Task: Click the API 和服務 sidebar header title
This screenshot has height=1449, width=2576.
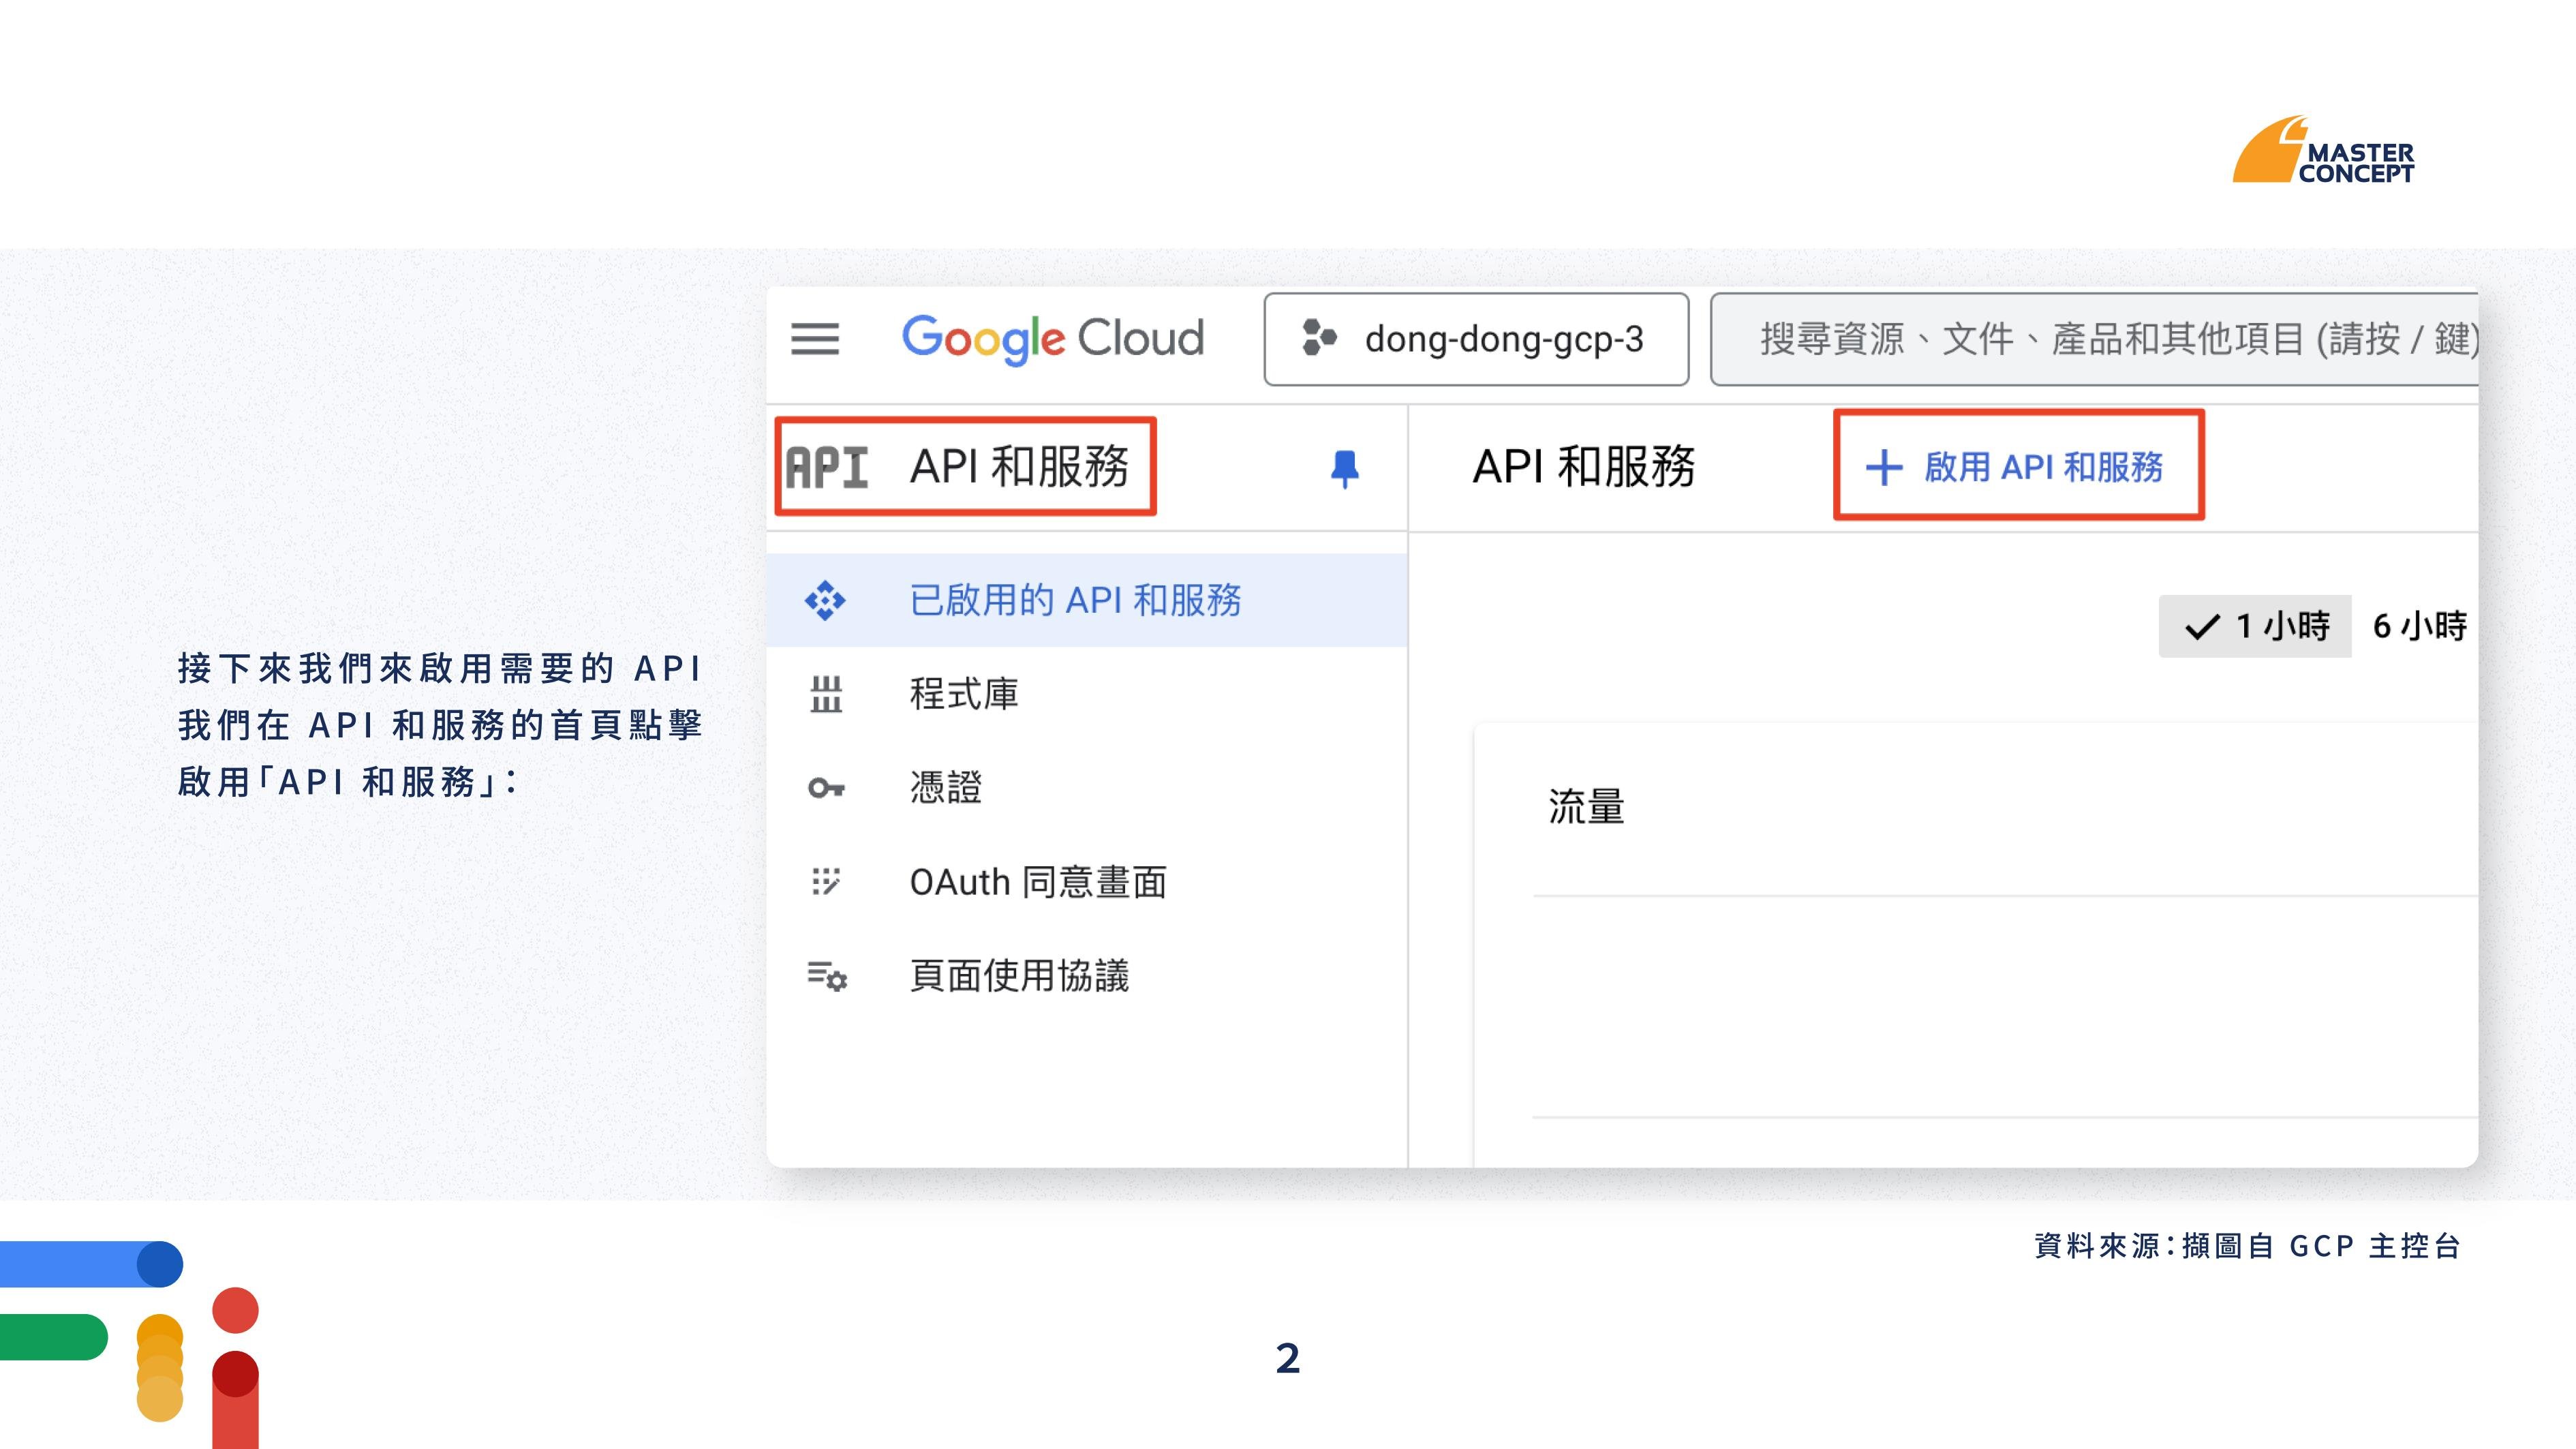Action: click(x=1019, y=467)
